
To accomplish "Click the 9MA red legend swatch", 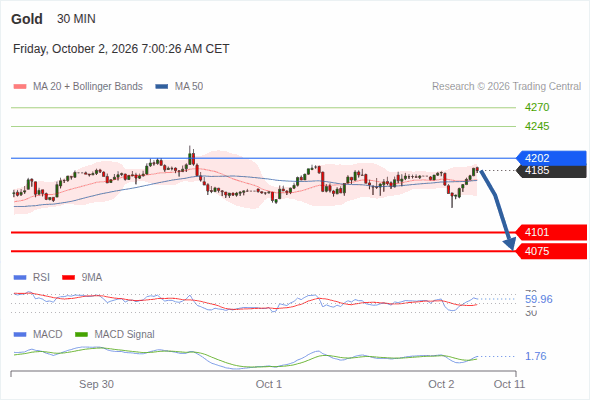I will click(x=68, y=278).
